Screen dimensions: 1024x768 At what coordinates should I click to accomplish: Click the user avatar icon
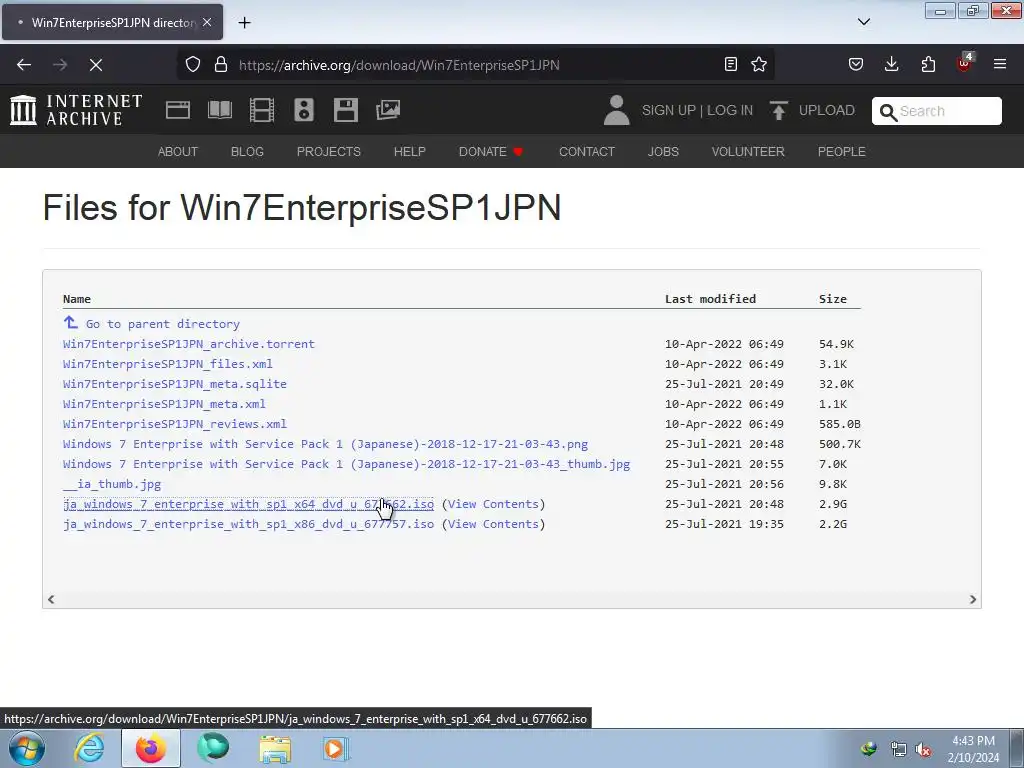tap(616, 110)
